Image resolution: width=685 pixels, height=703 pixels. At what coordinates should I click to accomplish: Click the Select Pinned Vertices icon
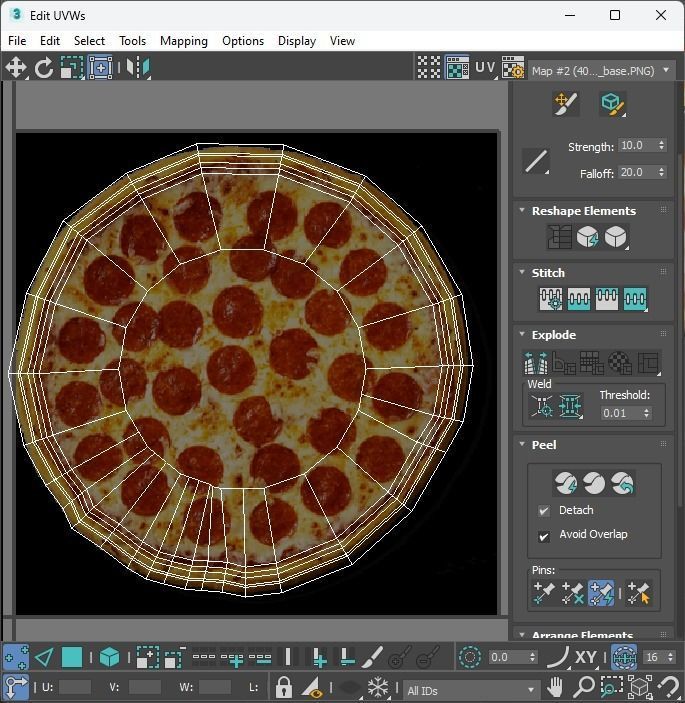pyautogui.click(x=638, y=593)
